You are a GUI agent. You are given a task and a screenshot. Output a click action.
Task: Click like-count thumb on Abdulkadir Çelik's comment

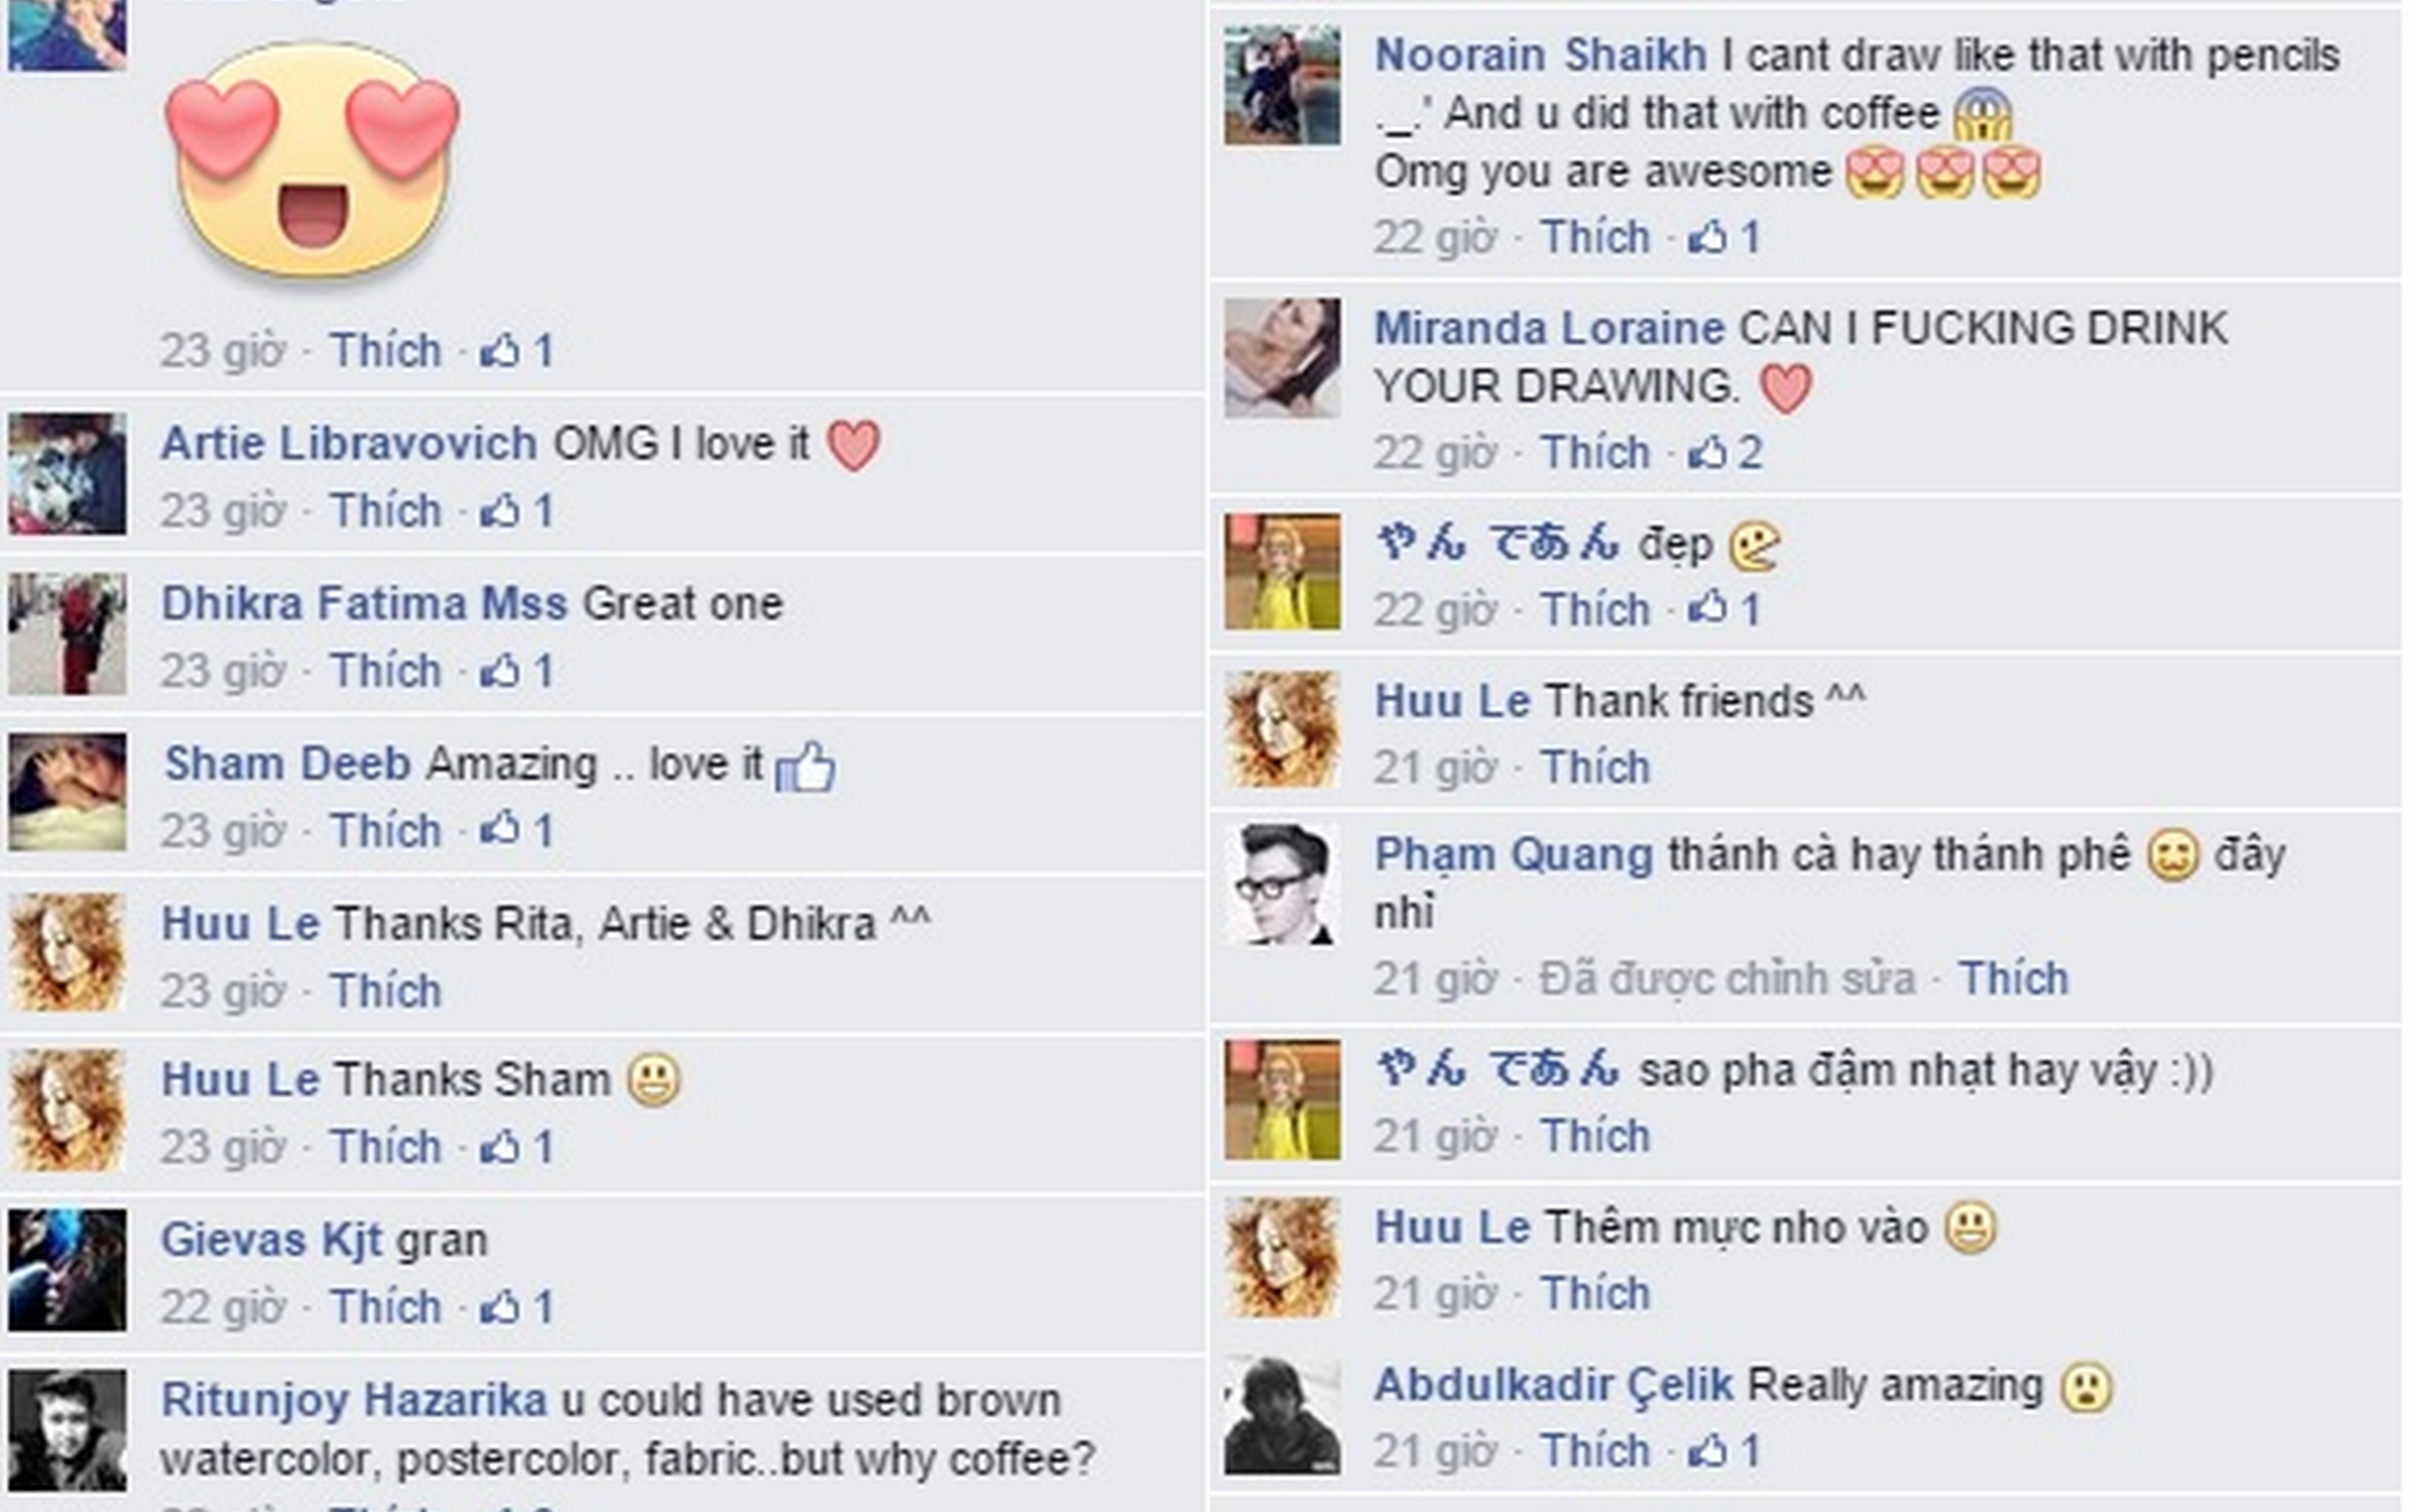click(x=1708, y=1450)
